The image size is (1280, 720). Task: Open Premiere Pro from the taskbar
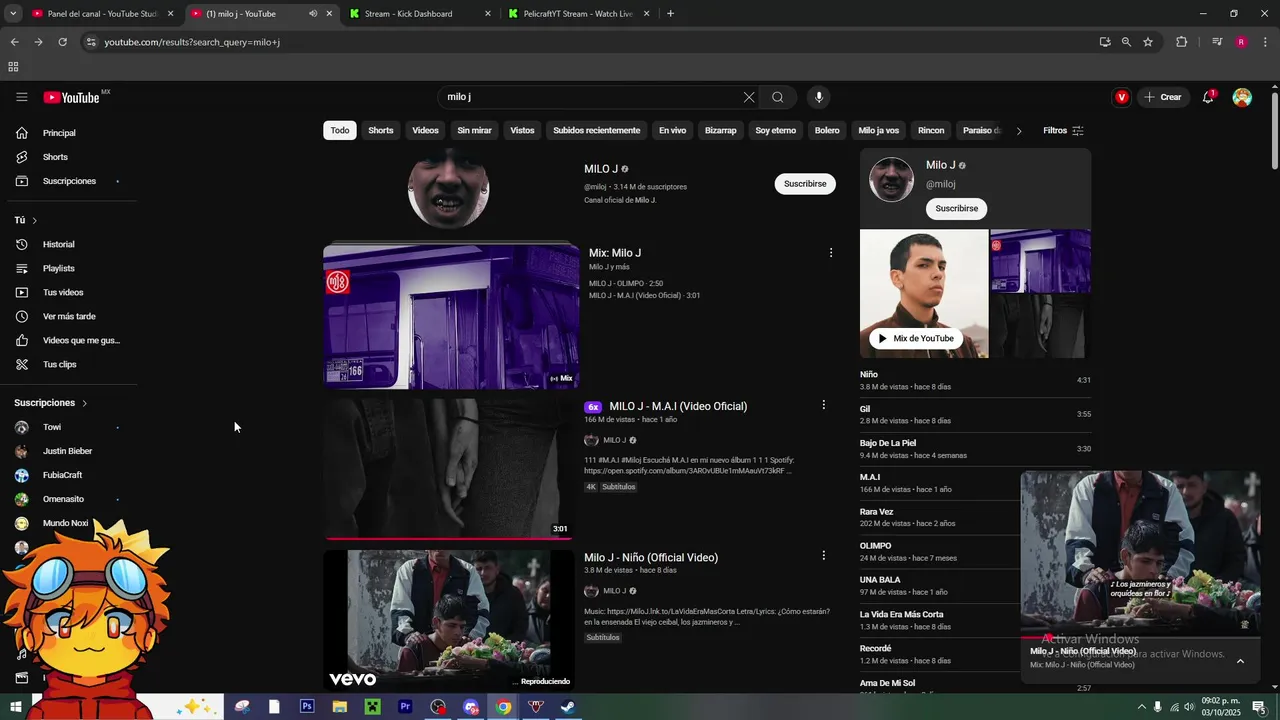[405, 706]
